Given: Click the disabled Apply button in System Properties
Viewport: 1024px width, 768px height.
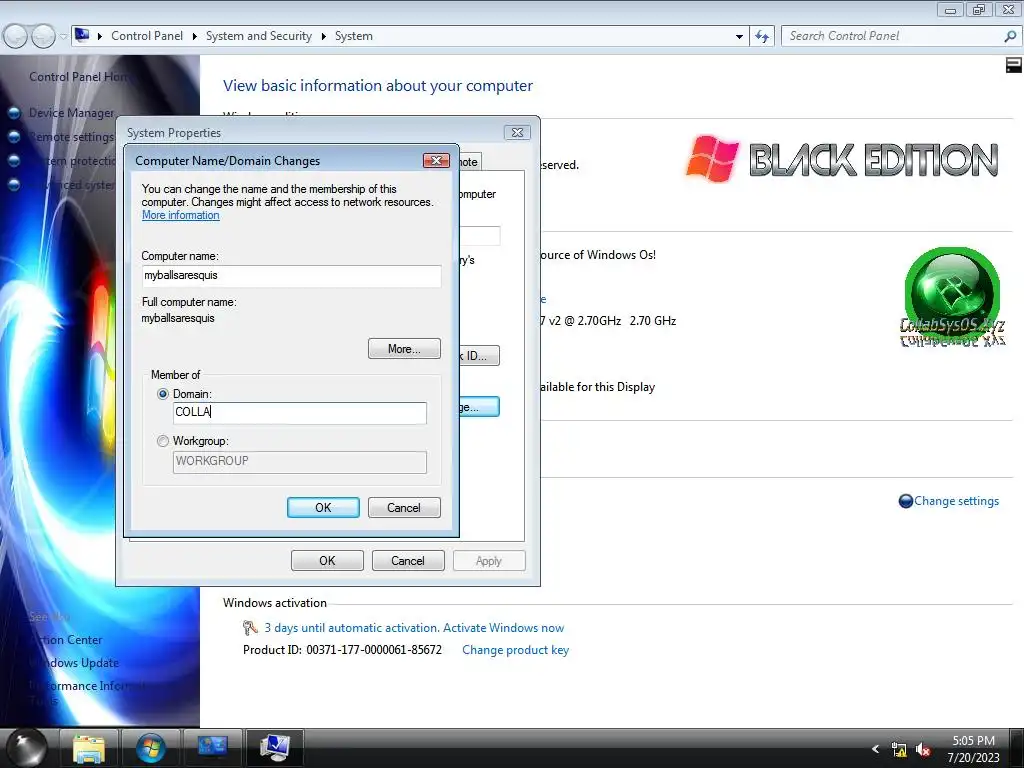Looking at the screenshot, I should 489,560.
